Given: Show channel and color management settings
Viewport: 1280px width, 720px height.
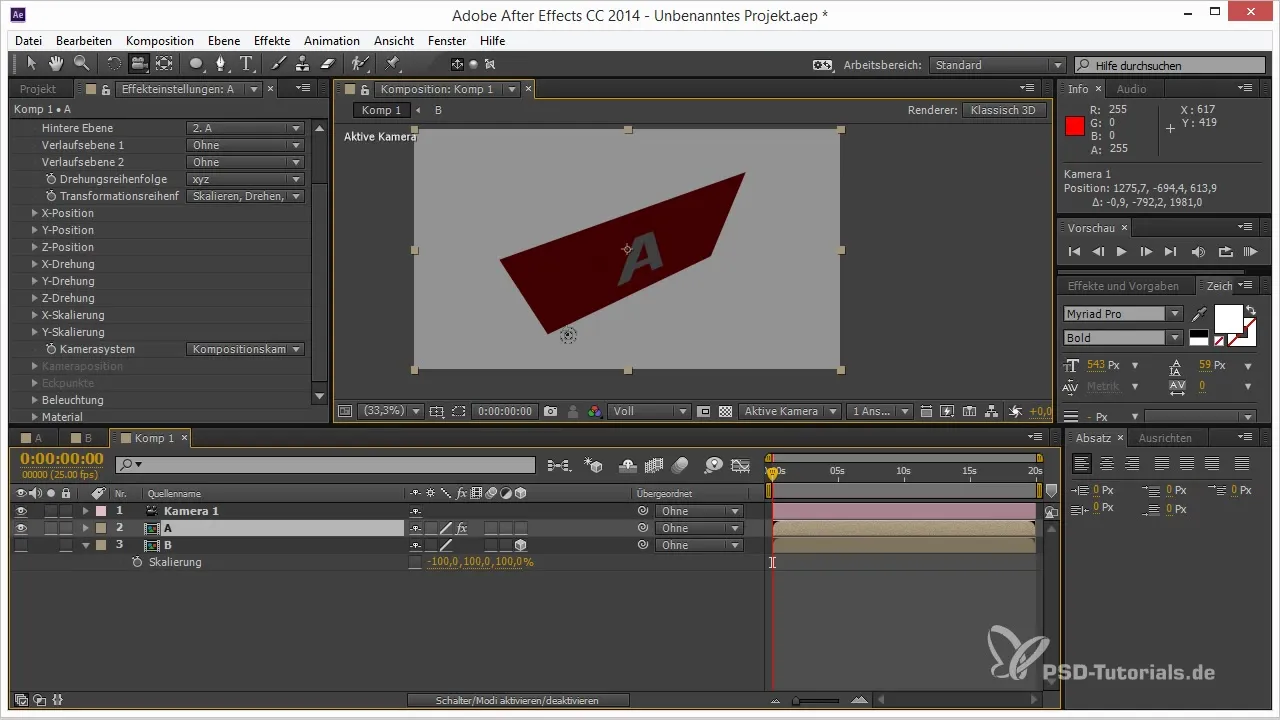Looking at the screenshot, I should coord(594,411).
